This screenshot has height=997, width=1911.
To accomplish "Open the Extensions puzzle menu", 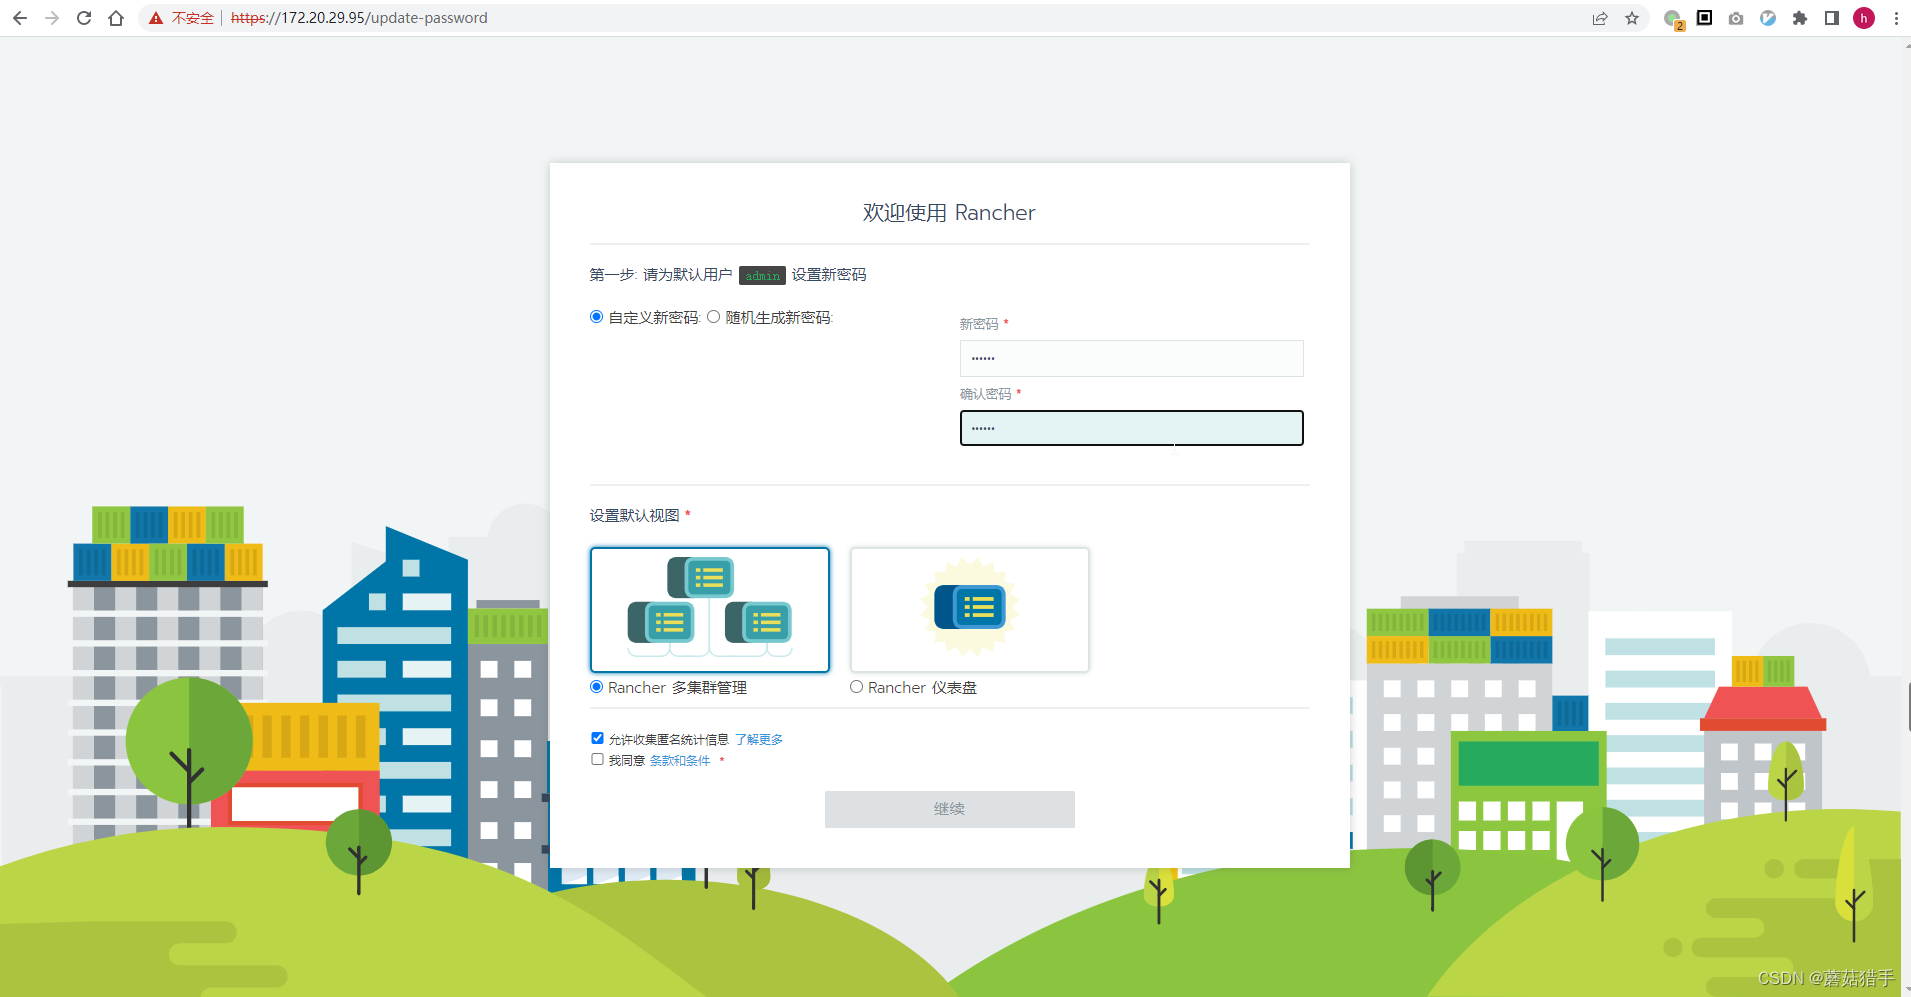I will click(x=1800, y=18).
